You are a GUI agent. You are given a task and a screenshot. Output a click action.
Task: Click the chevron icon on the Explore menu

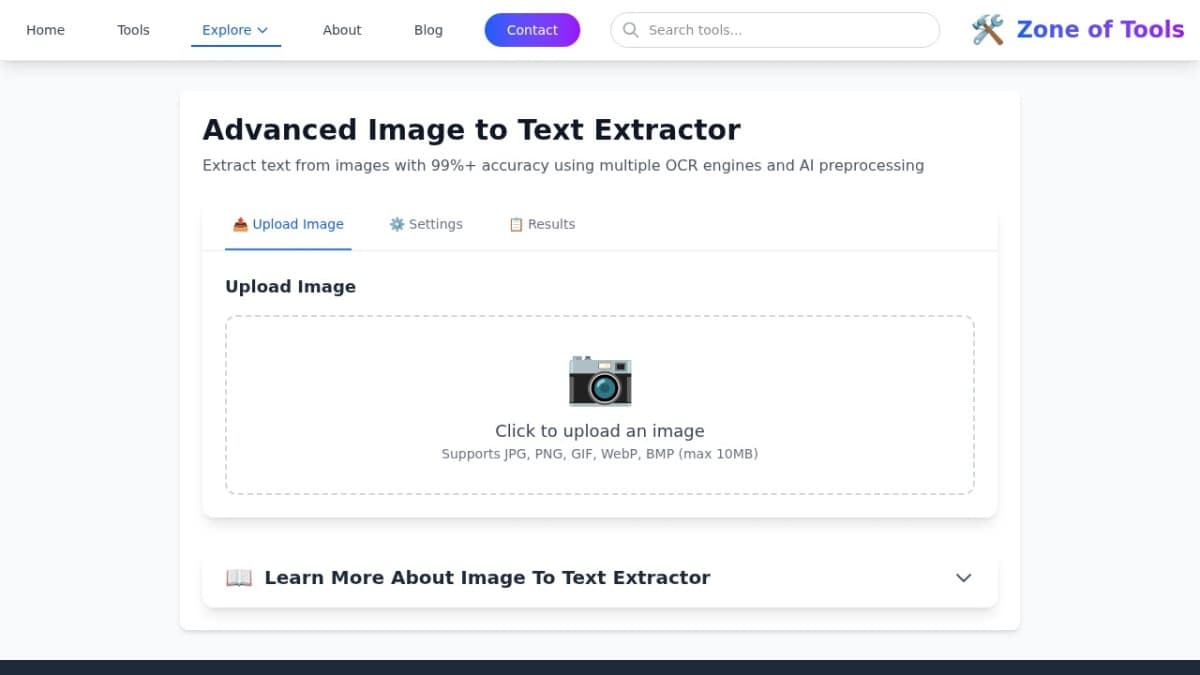tap(264, 30)
